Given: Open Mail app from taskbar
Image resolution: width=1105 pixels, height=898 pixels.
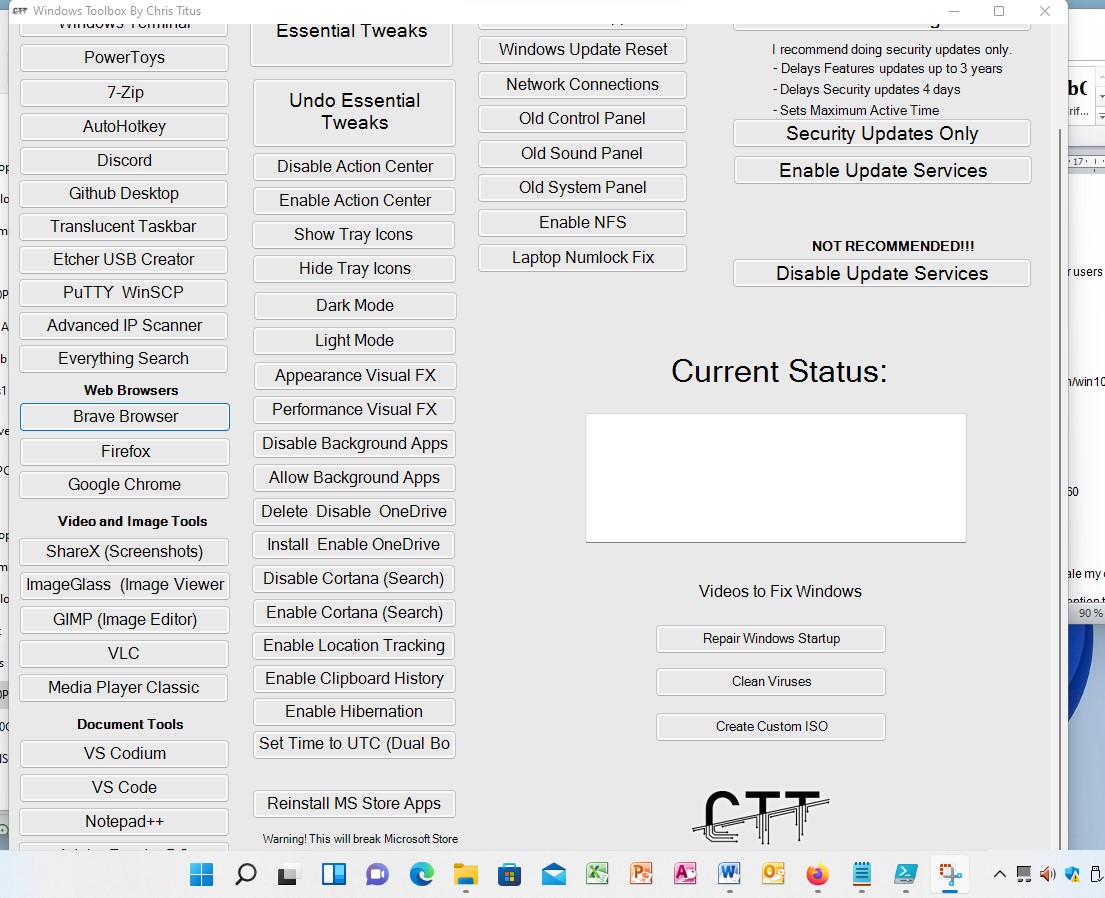Looking at the screenshot, I should point(553,875).
